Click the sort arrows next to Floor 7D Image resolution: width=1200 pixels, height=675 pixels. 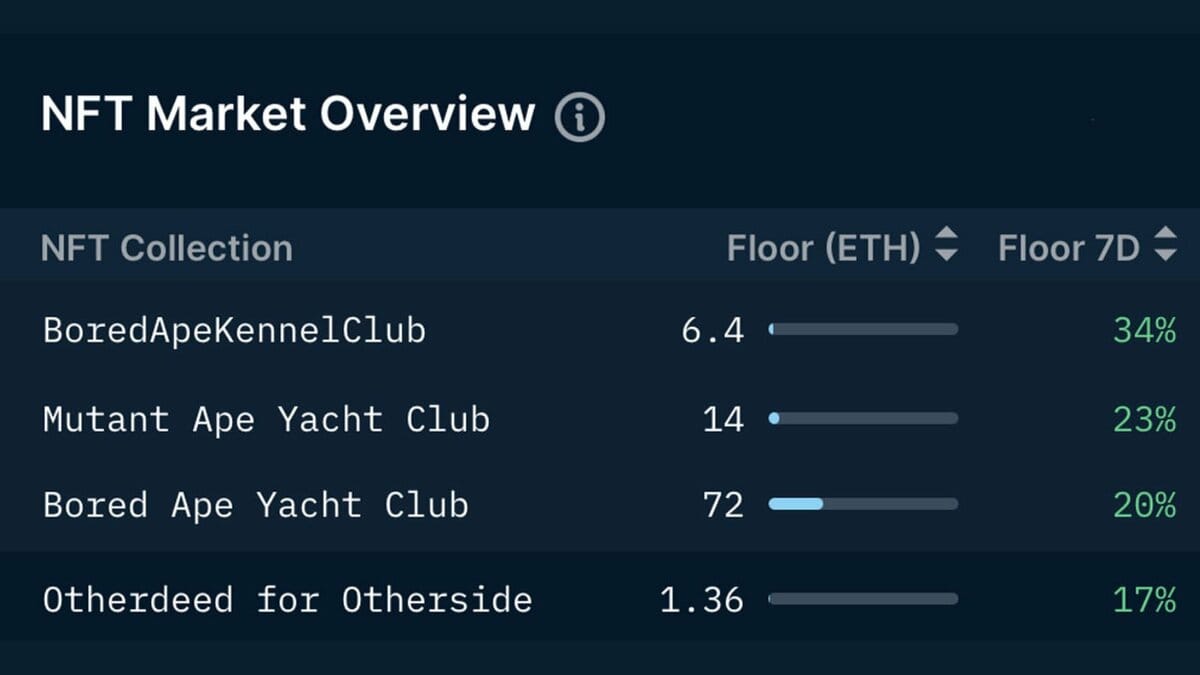pos(1165,245)
